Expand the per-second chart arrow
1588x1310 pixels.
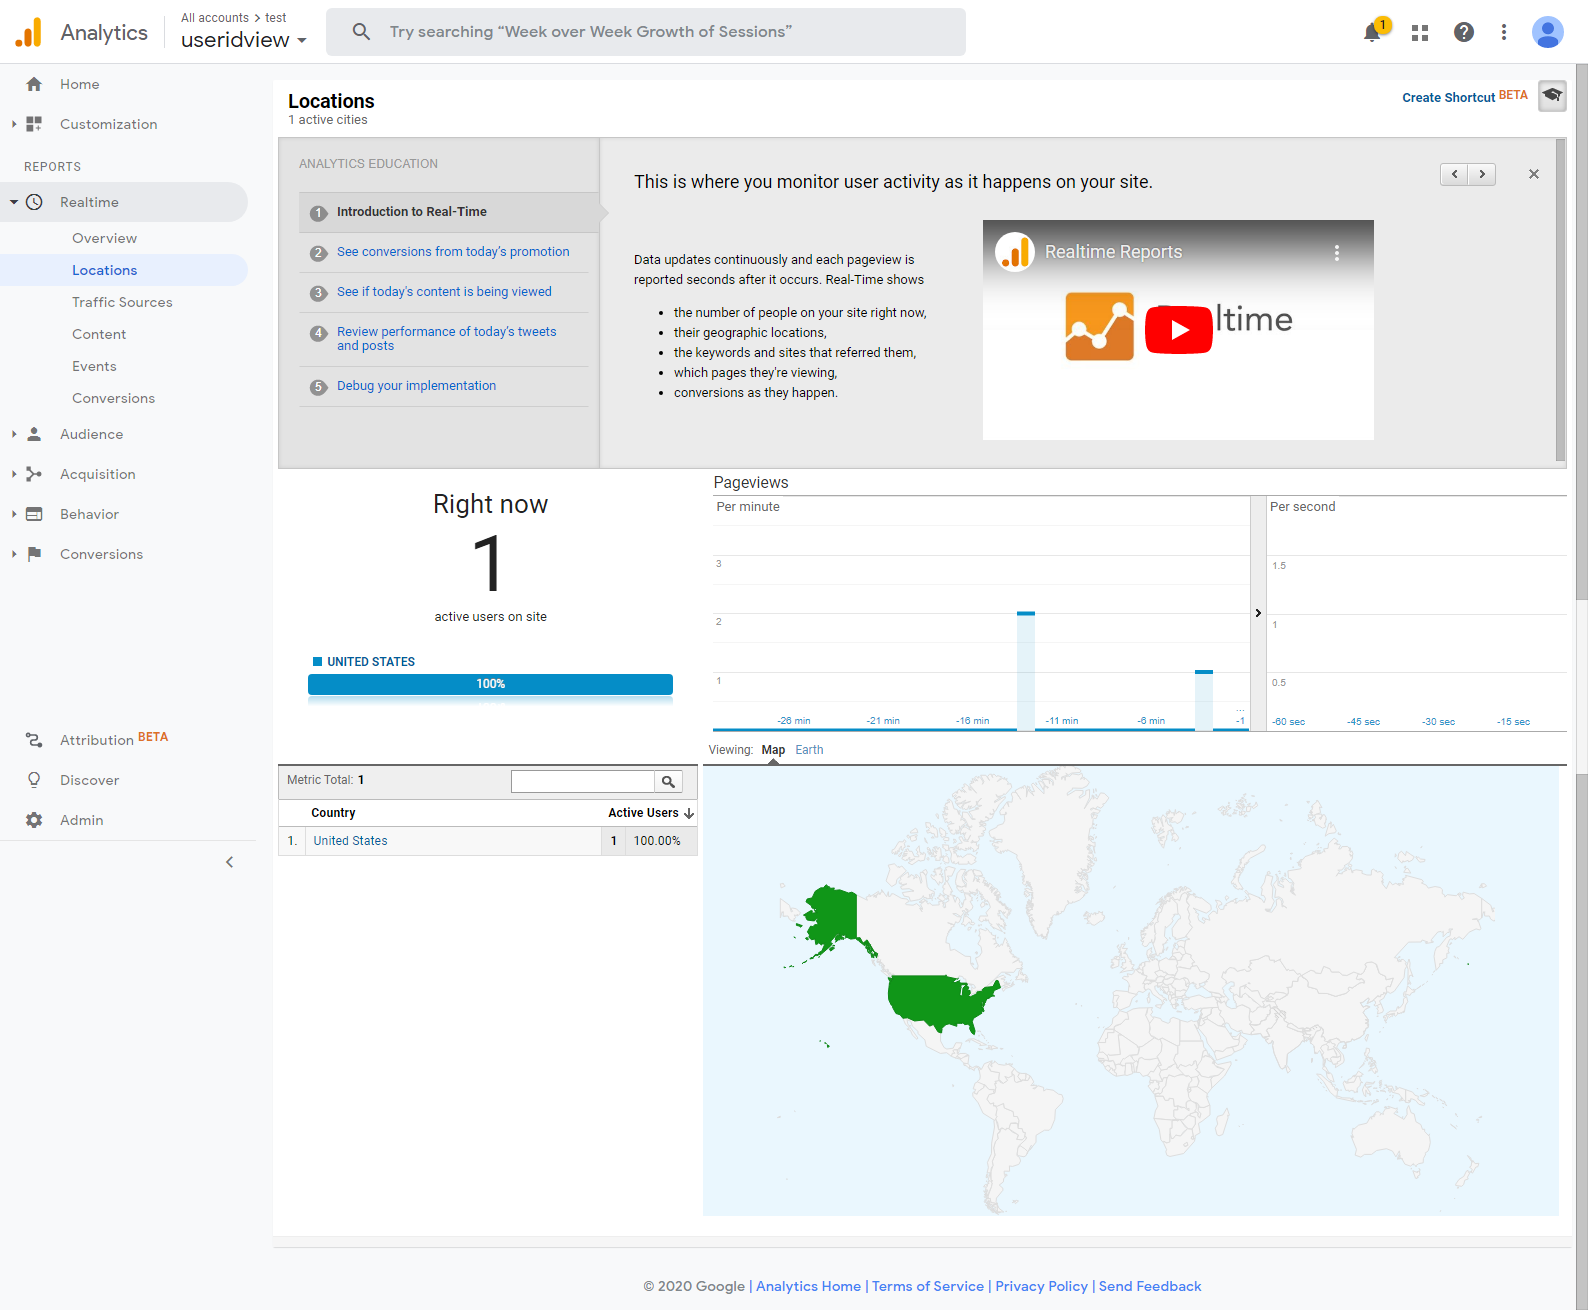click(1258, 613)
